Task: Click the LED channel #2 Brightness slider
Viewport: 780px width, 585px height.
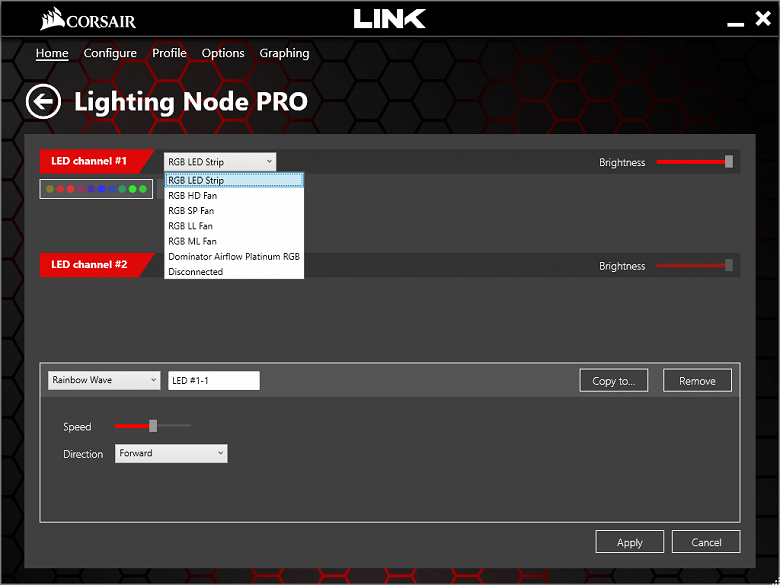Action: [x=694, y=265]
